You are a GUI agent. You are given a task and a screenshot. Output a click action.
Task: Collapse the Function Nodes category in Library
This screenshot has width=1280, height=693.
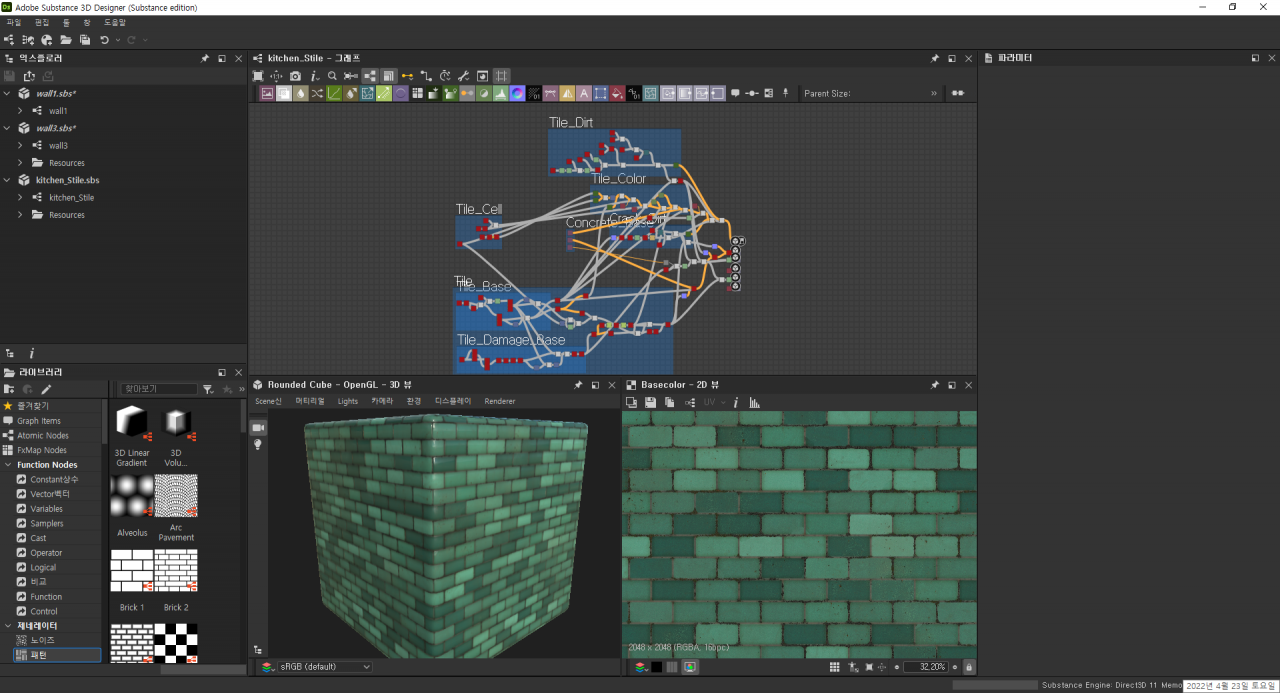tap(8, 465)
